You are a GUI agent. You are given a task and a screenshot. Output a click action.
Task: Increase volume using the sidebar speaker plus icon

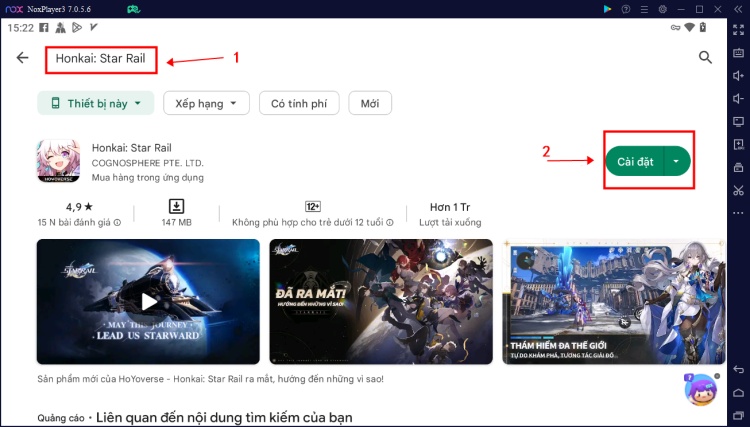738,76
